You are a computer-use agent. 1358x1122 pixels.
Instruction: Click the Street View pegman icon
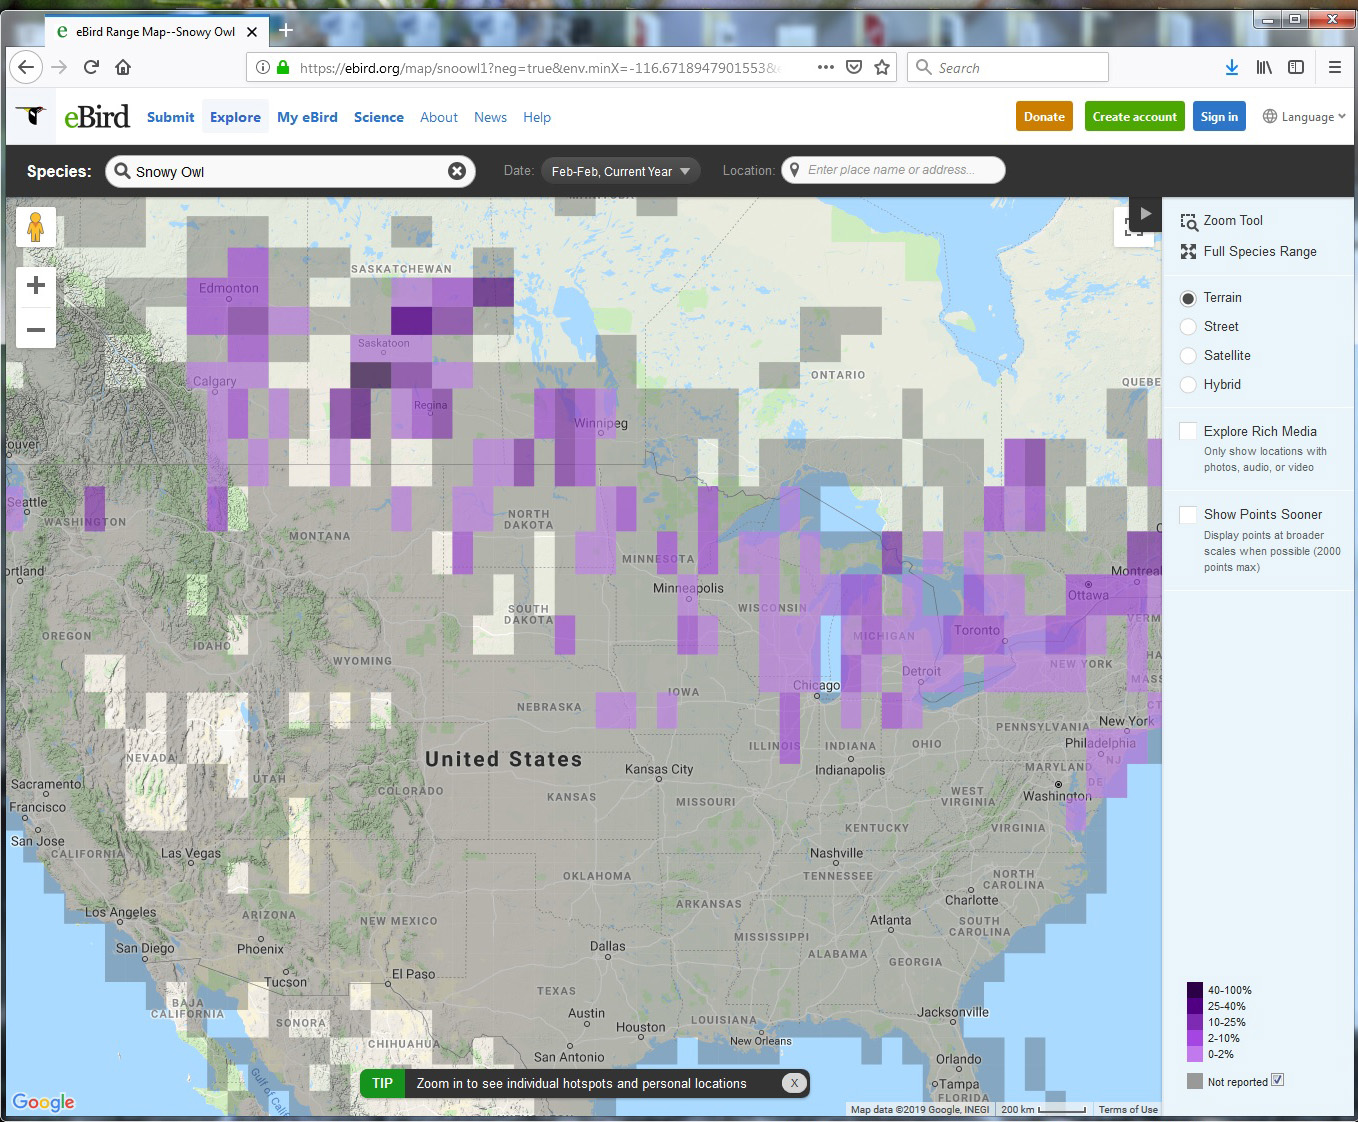click(36, 227)
